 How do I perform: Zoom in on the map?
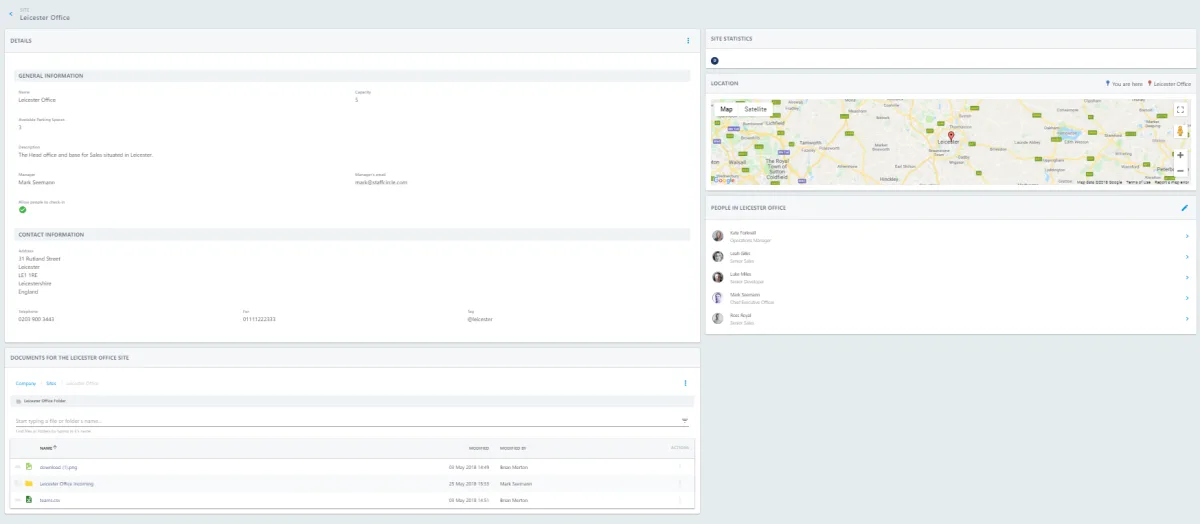click(1180, 155)
